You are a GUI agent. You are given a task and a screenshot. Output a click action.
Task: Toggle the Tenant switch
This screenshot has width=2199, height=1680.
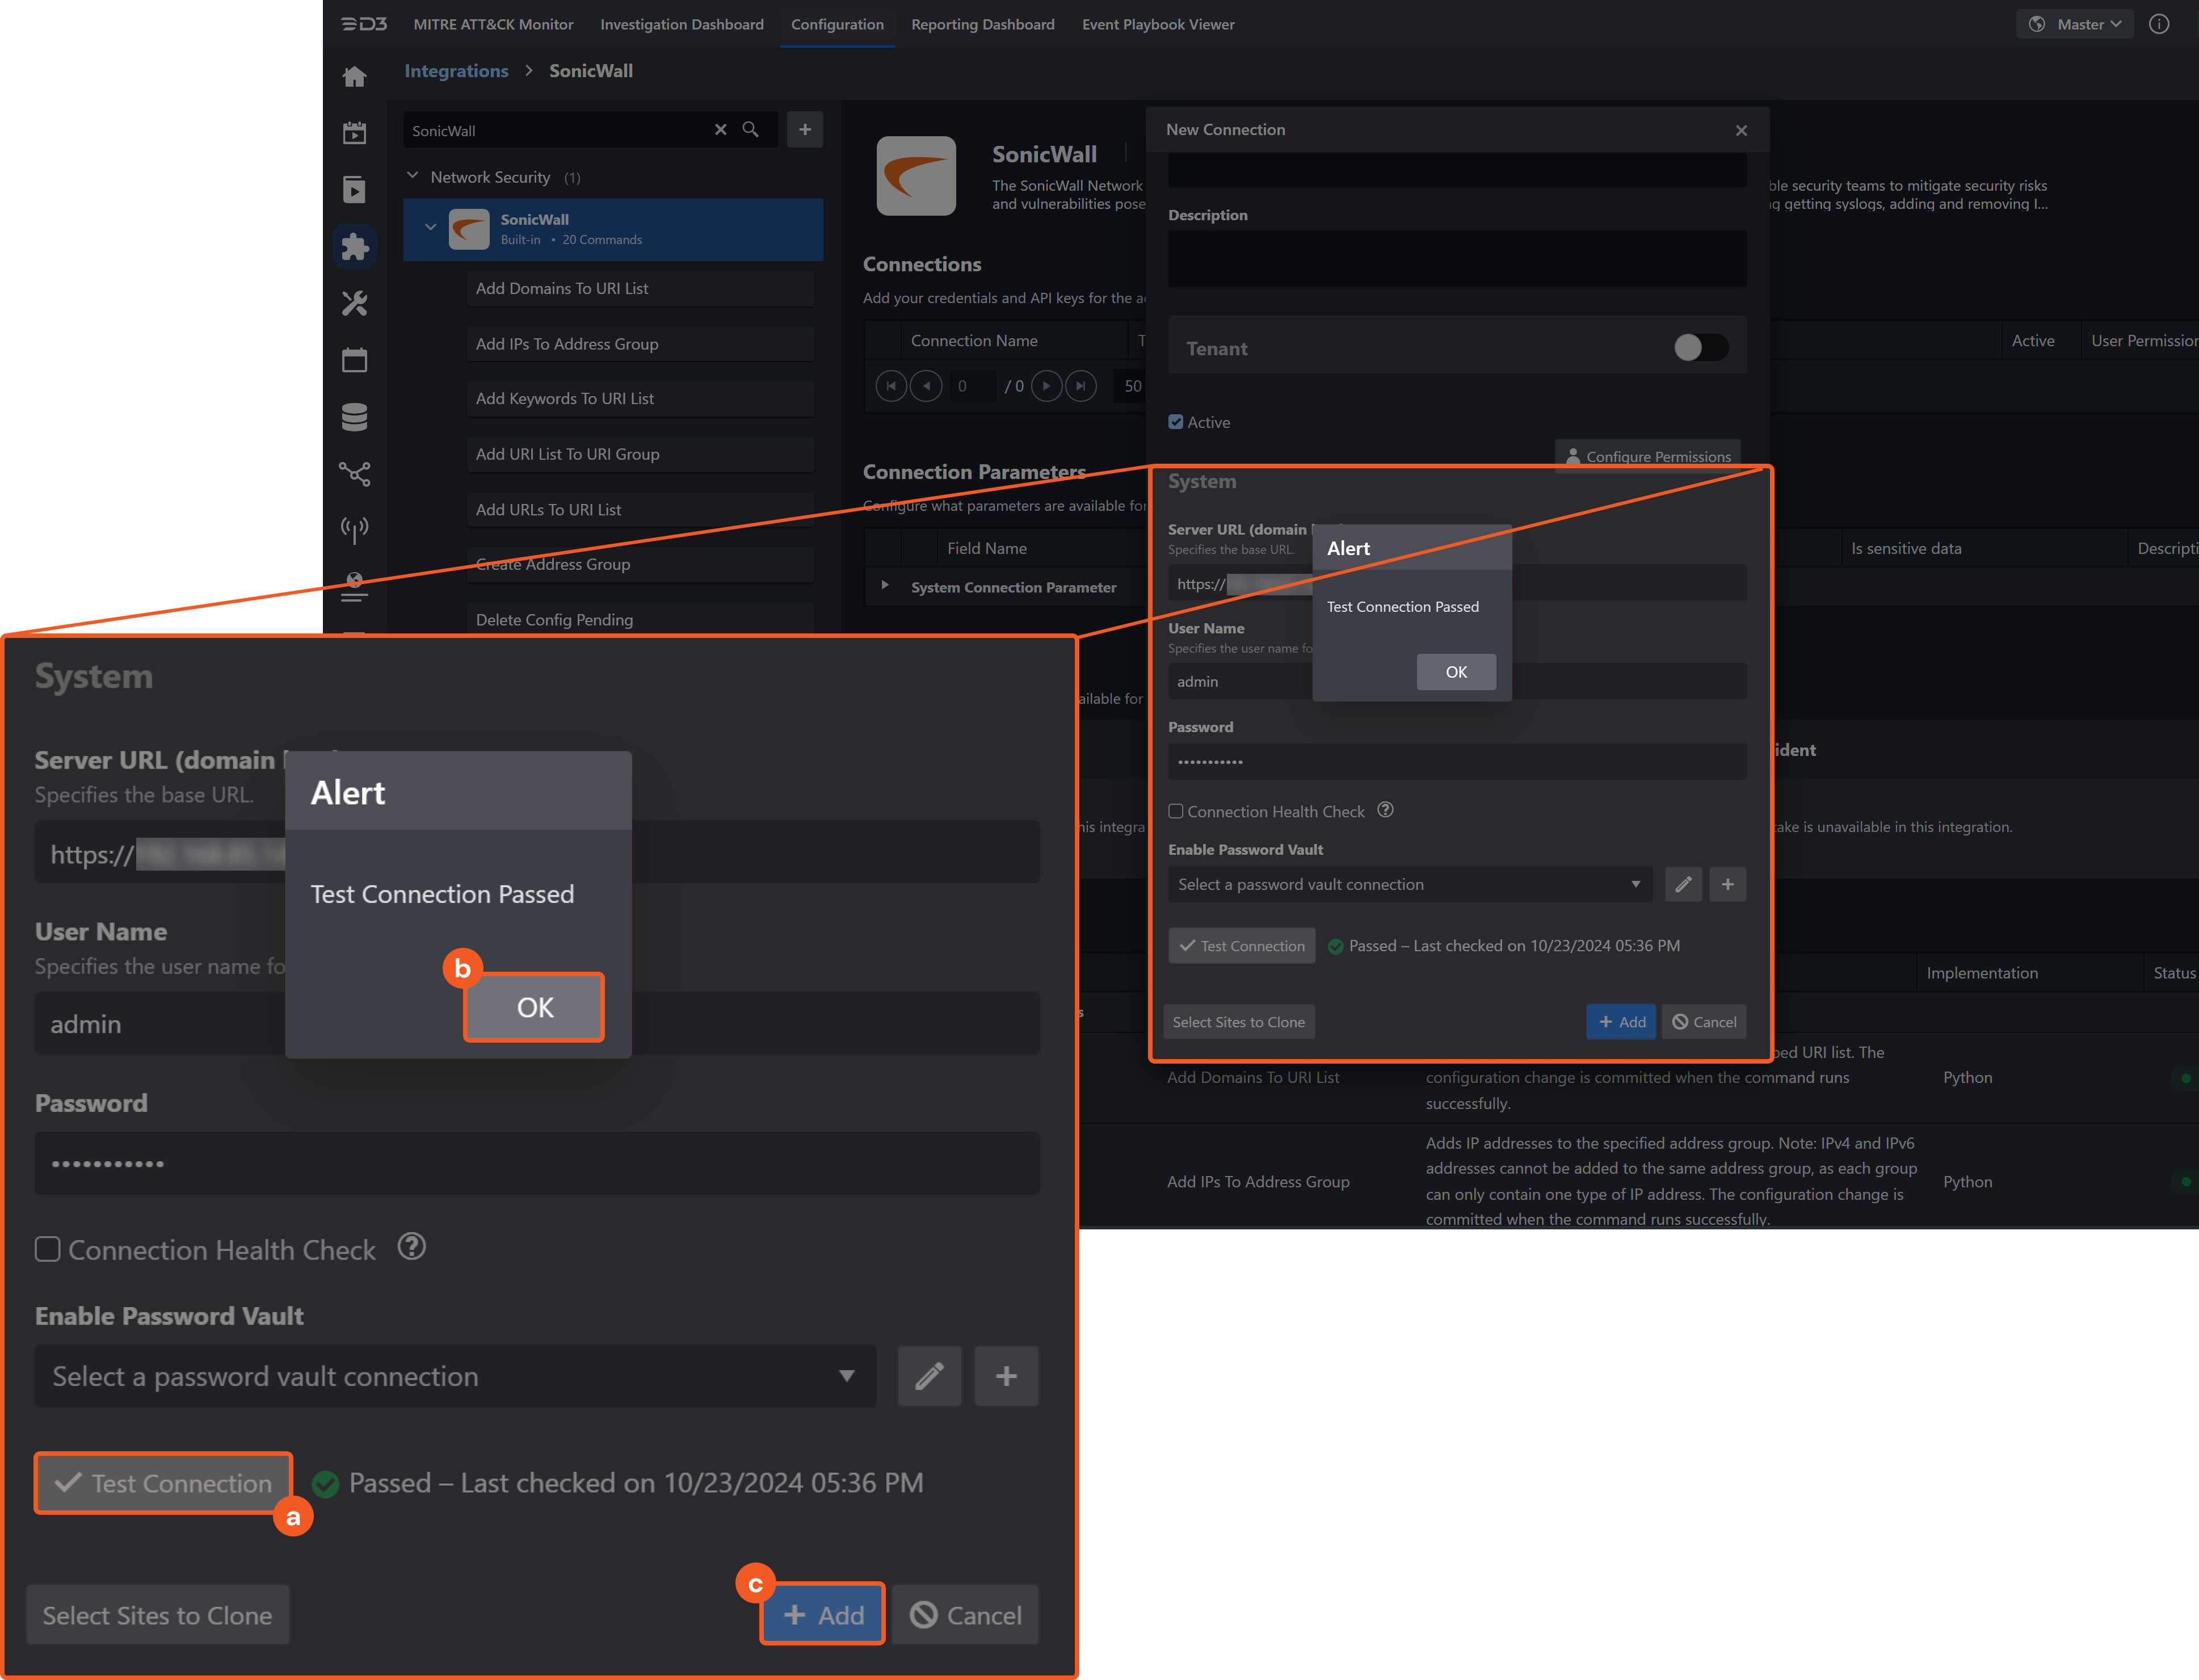1700,347
